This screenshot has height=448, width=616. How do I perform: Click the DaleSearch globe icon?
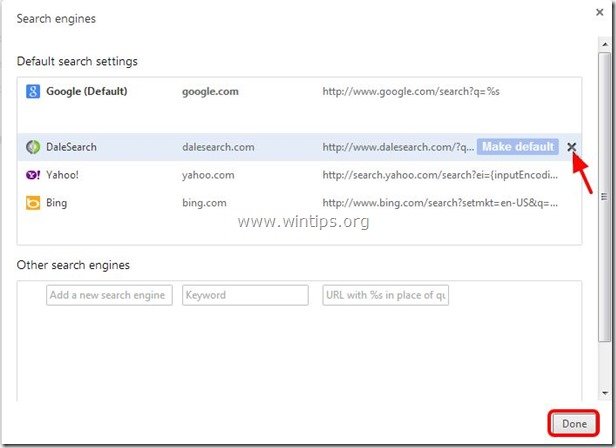pyautogui.click(x=33, y=147)
